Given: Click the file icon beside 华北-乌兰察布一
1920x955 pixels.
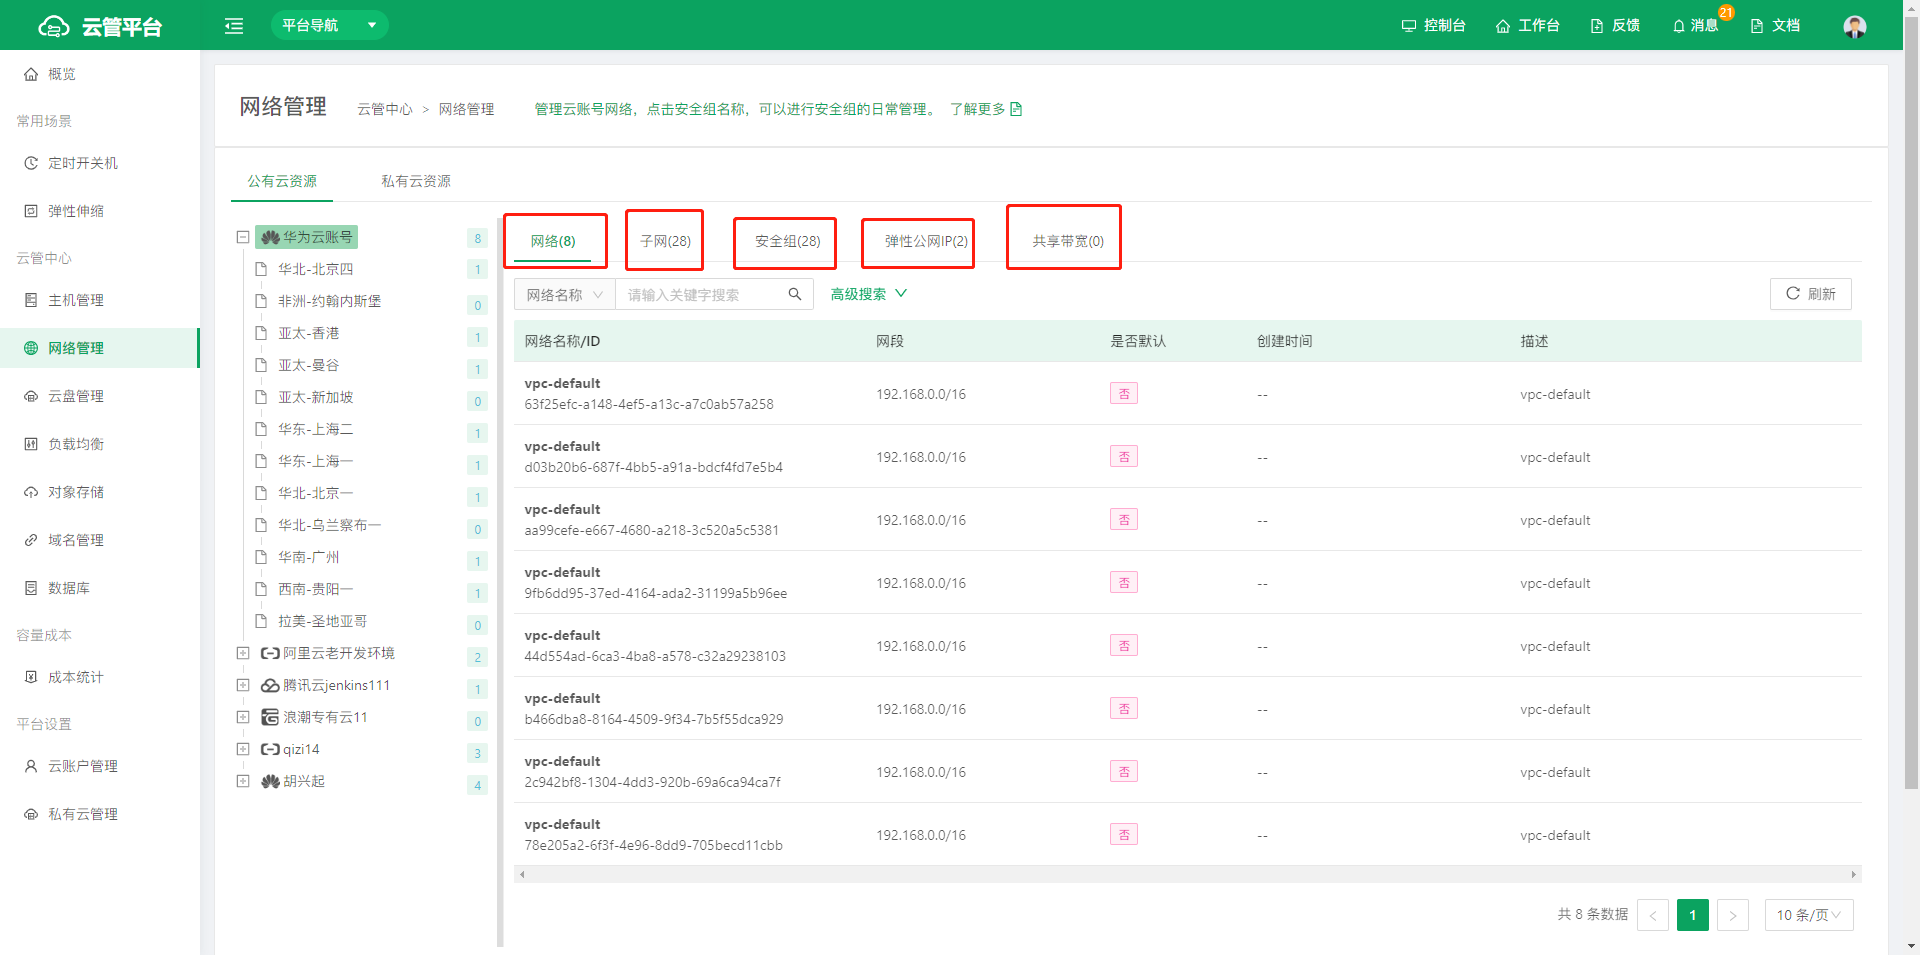Looking at the screenshot, I should (x=261, y=525).
